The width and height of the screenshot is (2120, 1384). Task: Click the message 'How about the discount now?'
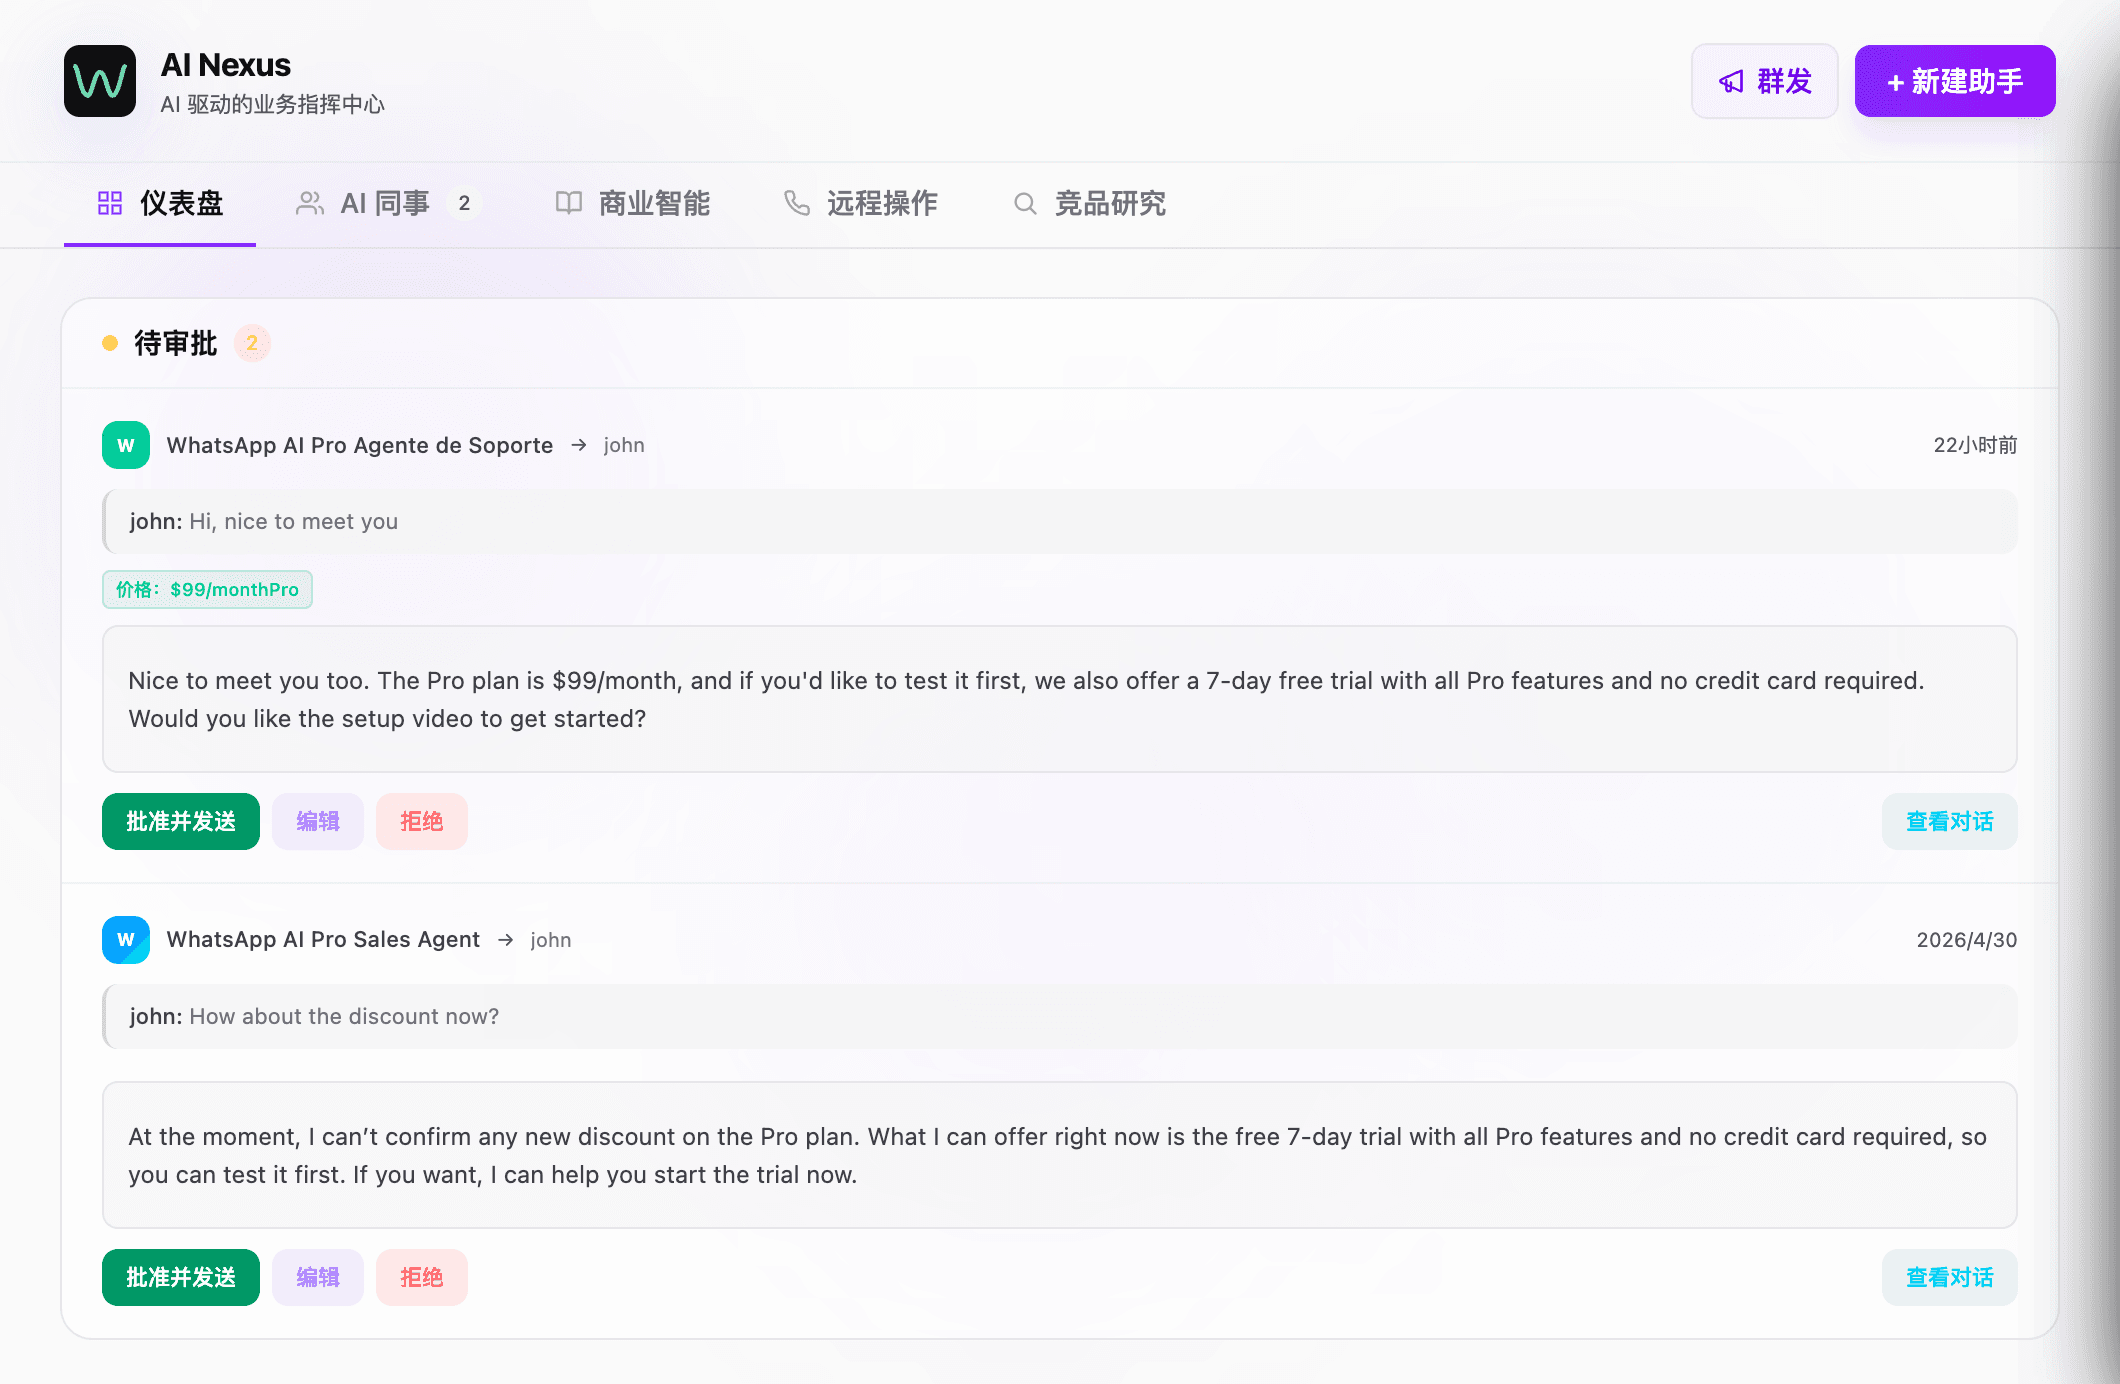click(x=1060, y=1017)
